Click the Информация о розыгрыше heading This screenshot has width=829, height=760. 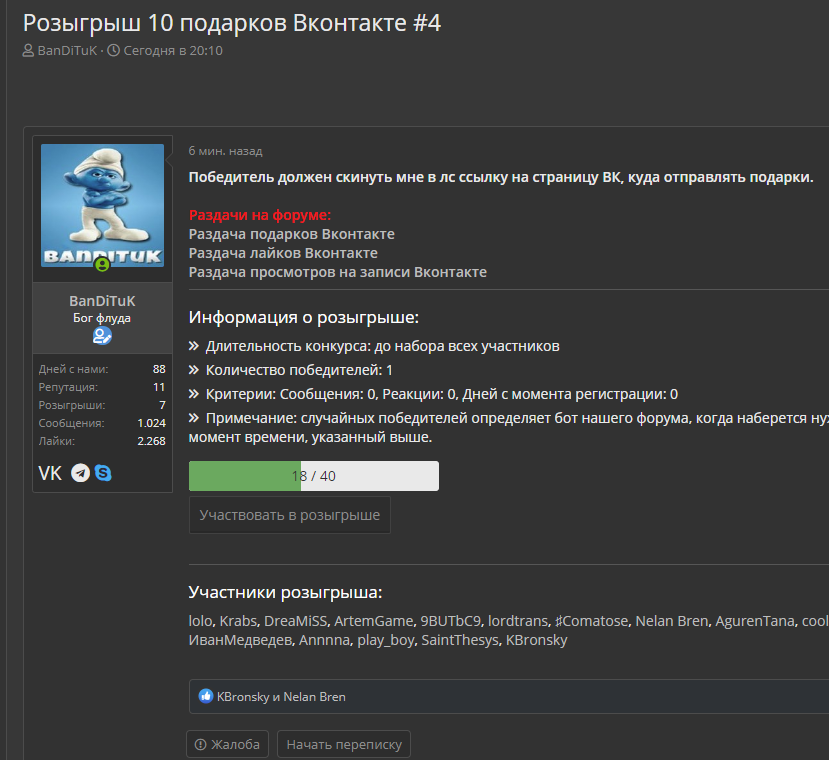pyautogui.click(x=303, y=317)
